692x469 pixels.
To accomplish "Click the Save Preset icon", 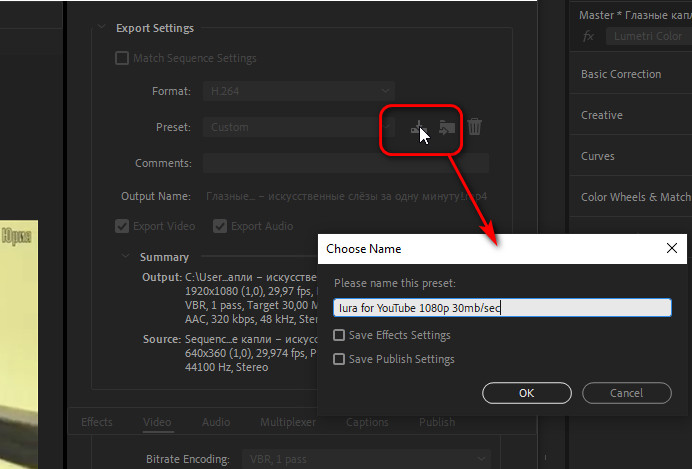I will tap(418, 127).
